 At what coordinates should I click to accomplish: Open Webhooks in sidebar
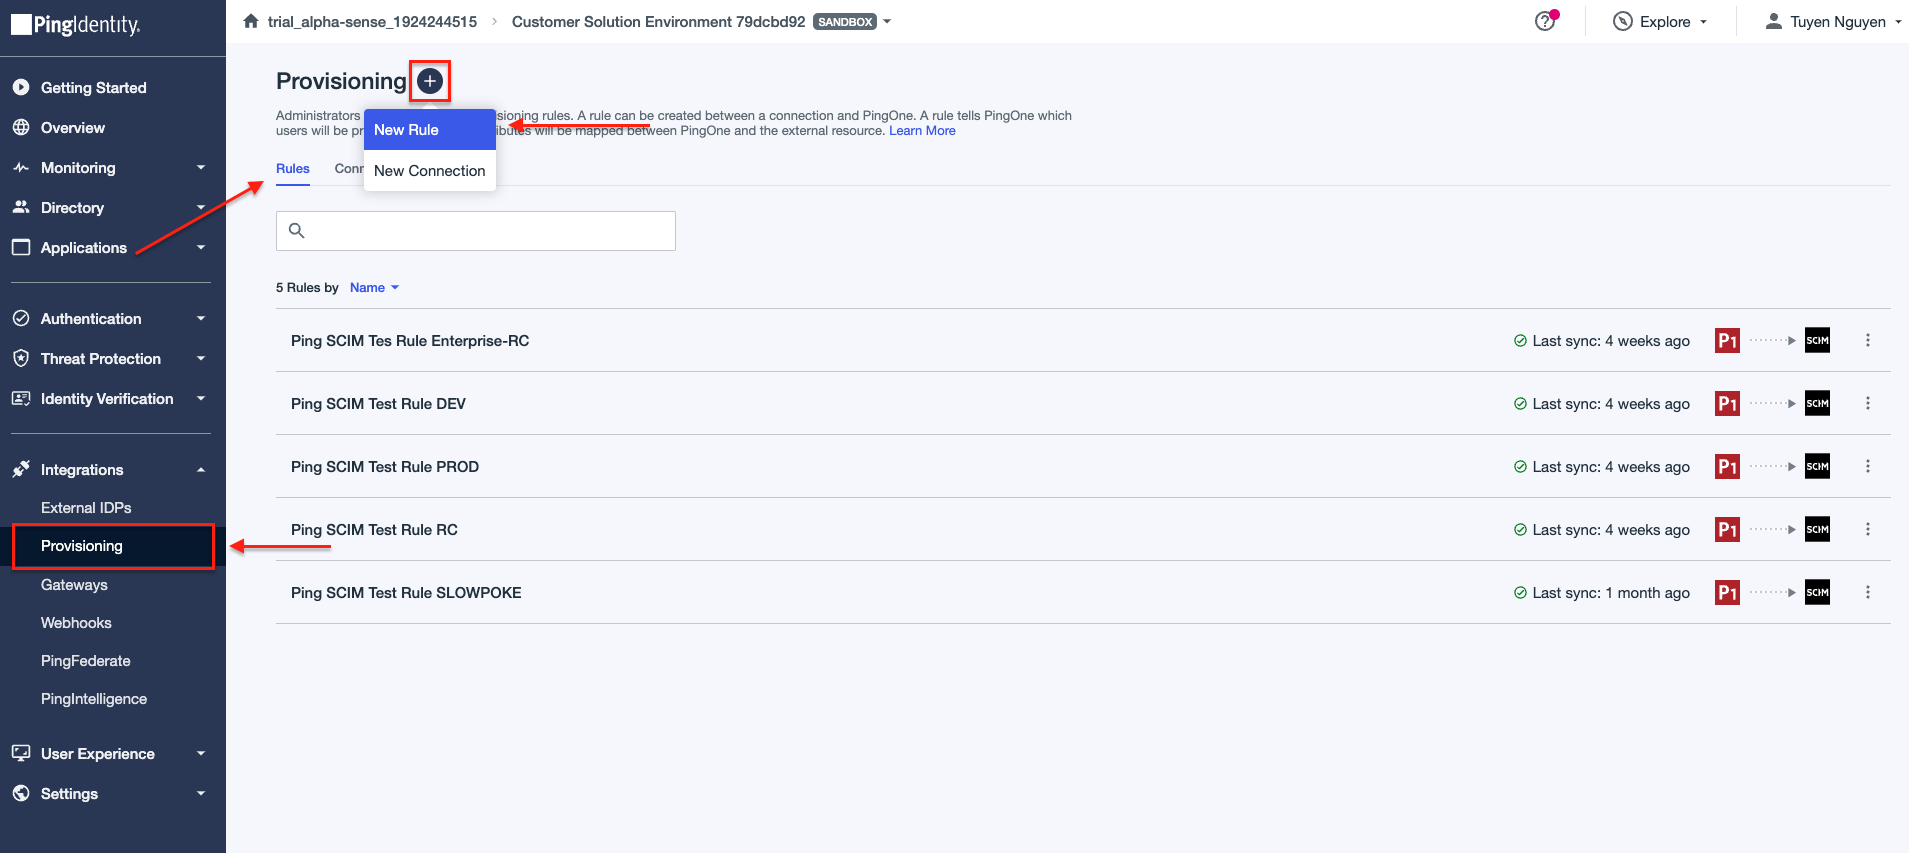(x=76, y=623)
